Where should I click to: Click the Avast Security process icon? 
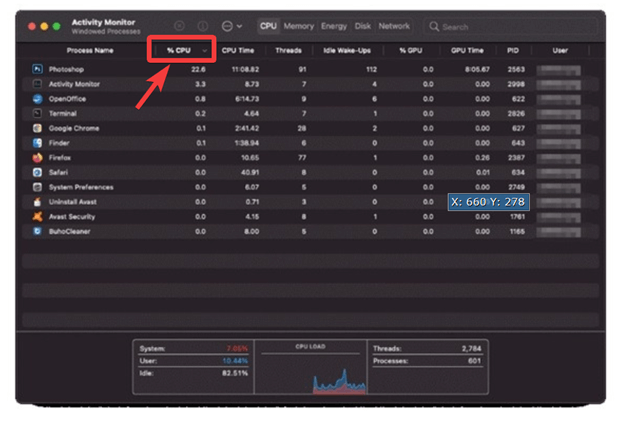click(x=37, y=217)
